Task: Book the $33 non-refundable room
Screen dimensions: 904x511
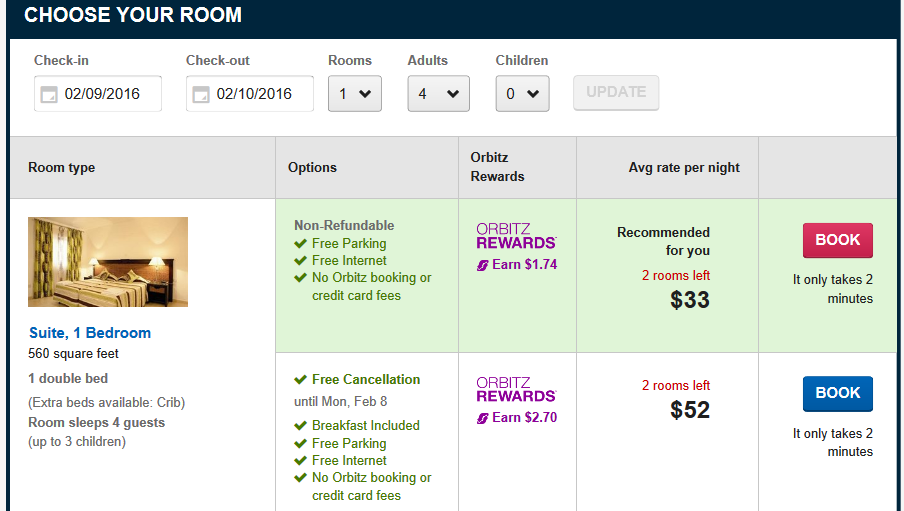Action: 838,240
